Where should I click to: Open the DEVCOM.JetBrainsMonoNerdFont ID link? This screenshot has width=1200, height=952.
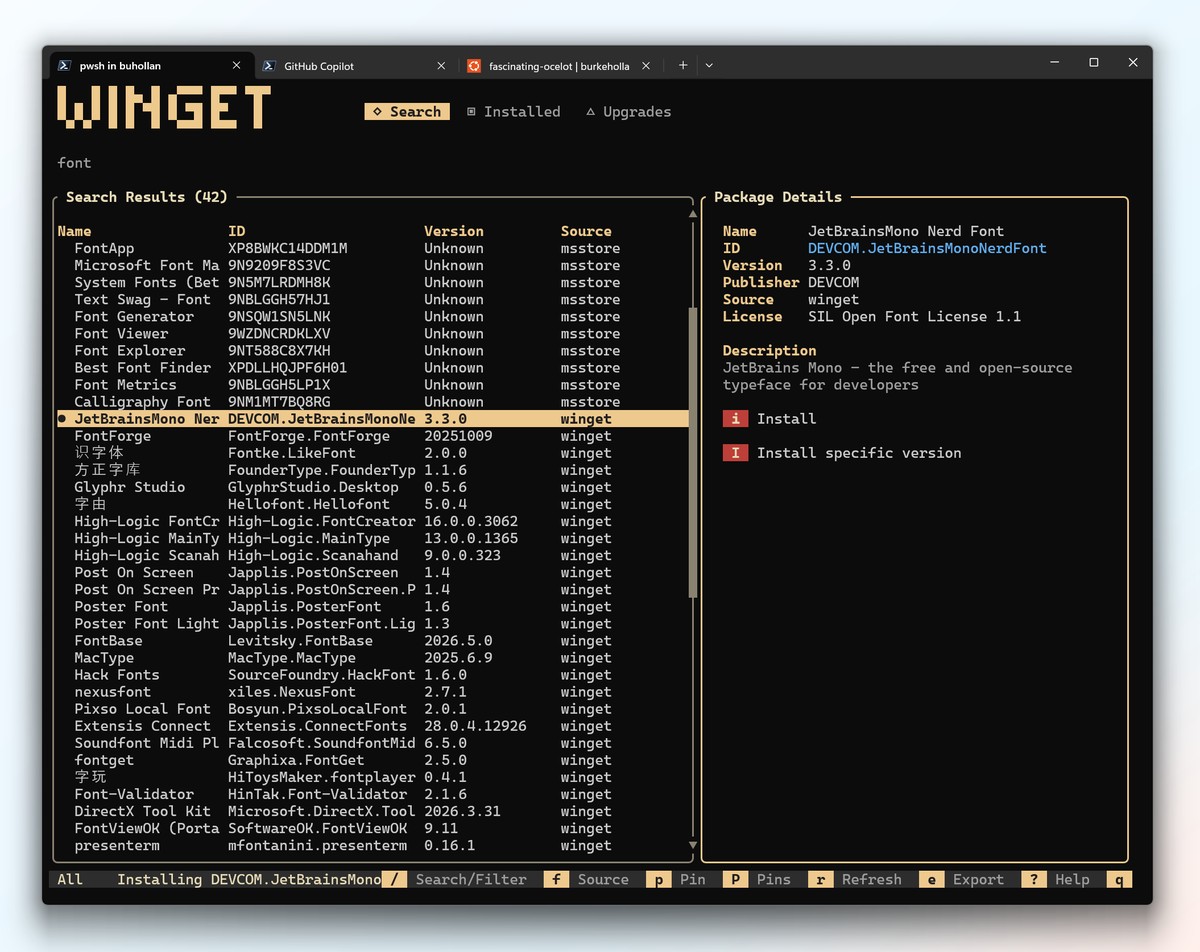(x=927, y=248)
